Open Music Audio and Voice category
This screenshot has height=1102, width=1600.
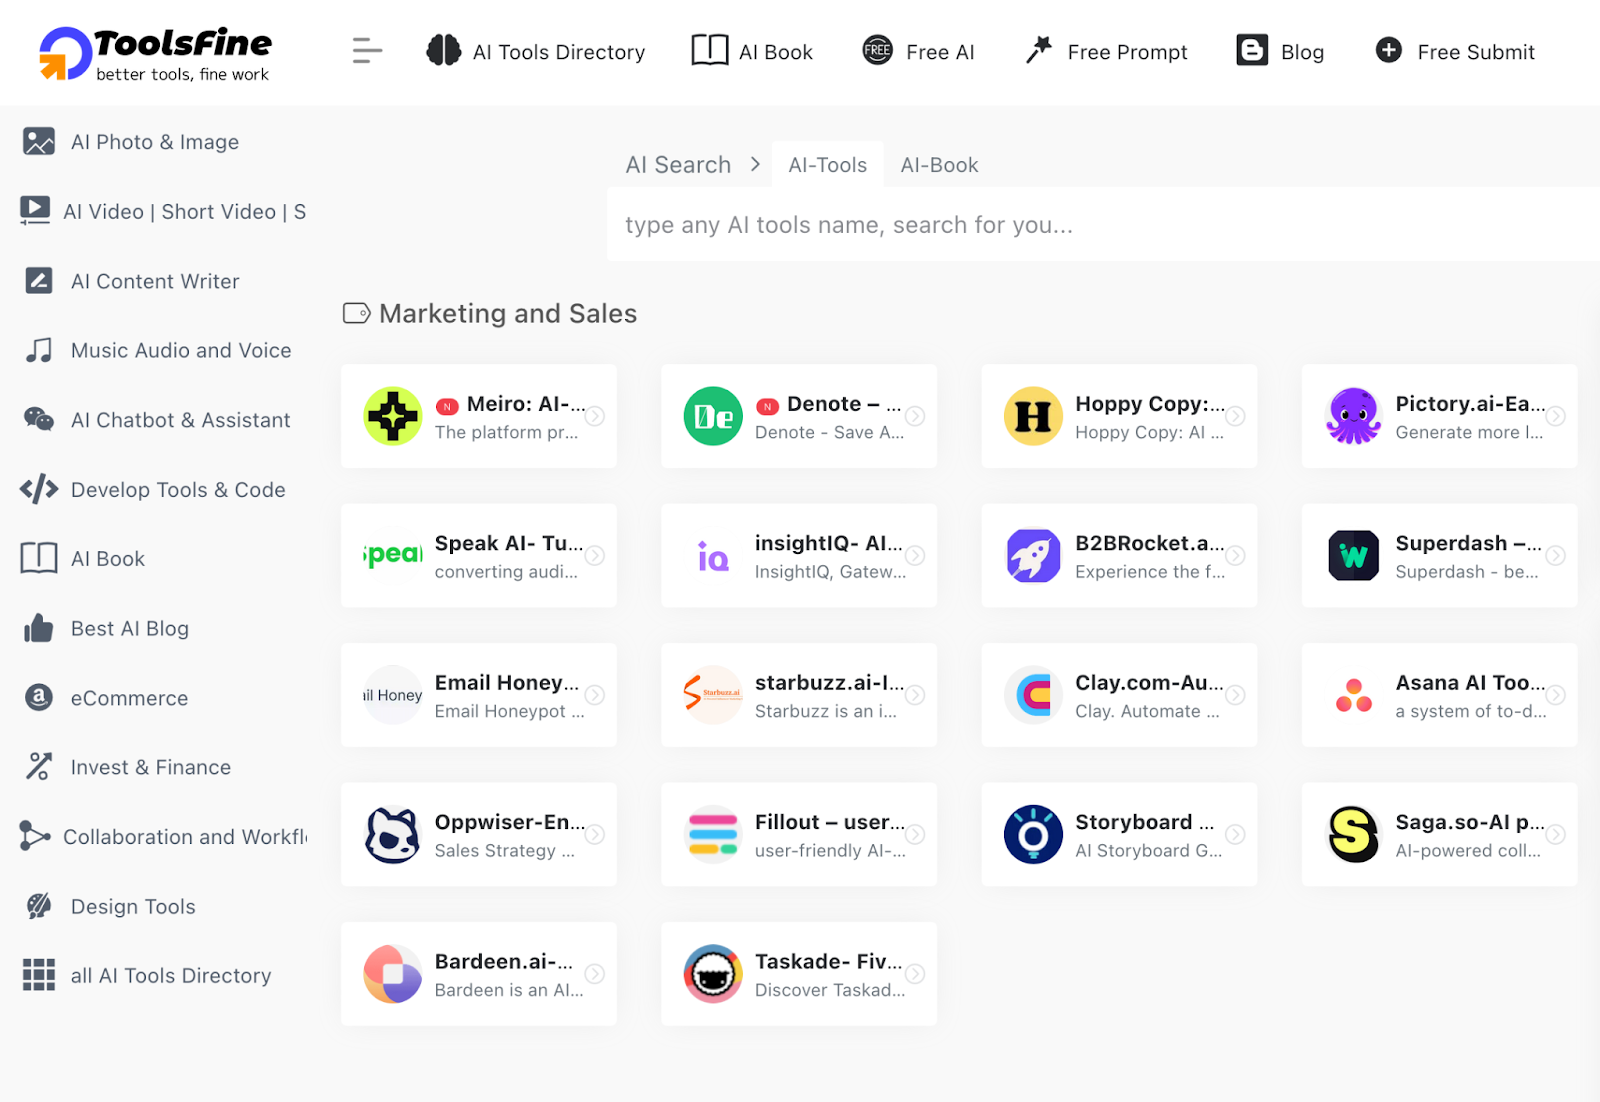pyautogui.click(x=181, y=350)
